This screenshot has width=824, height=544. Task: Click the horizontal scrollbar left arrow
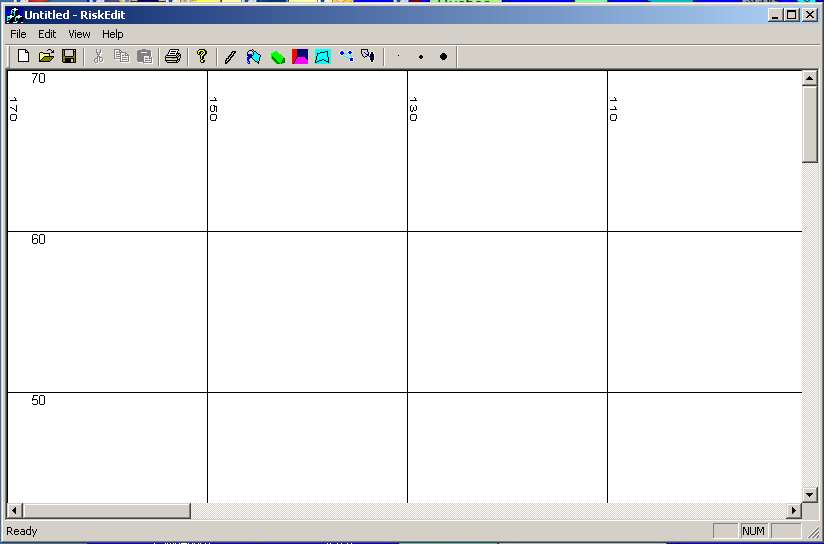(x=14, y=510)
